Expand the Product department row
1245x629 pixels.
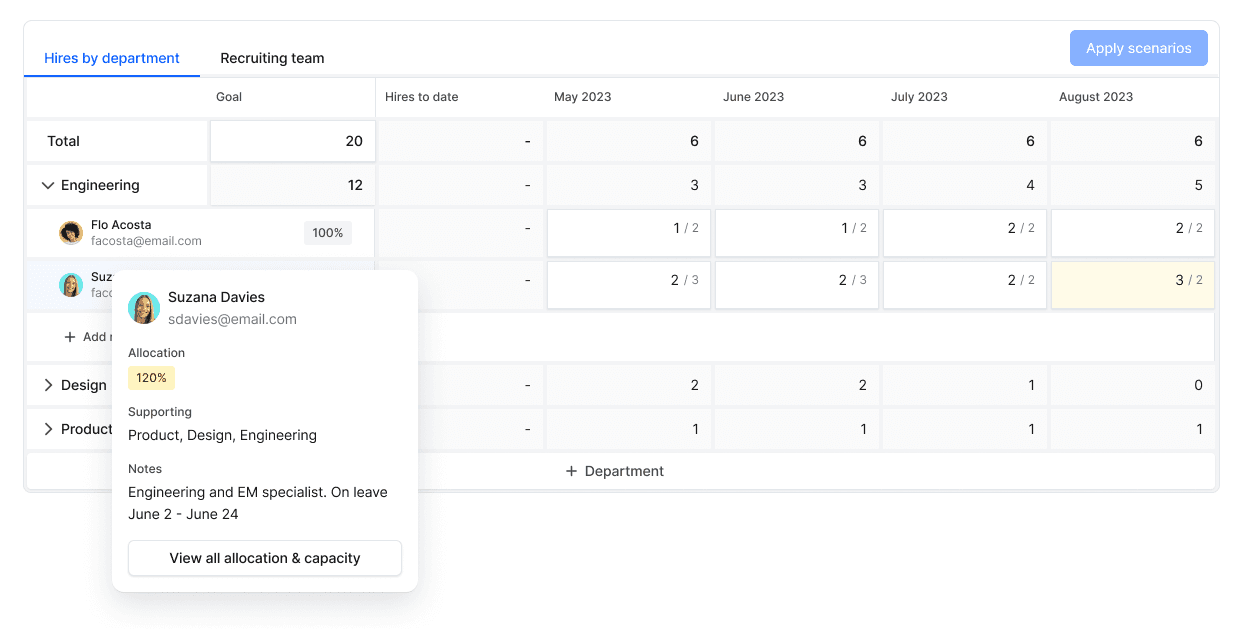point(48,429)
